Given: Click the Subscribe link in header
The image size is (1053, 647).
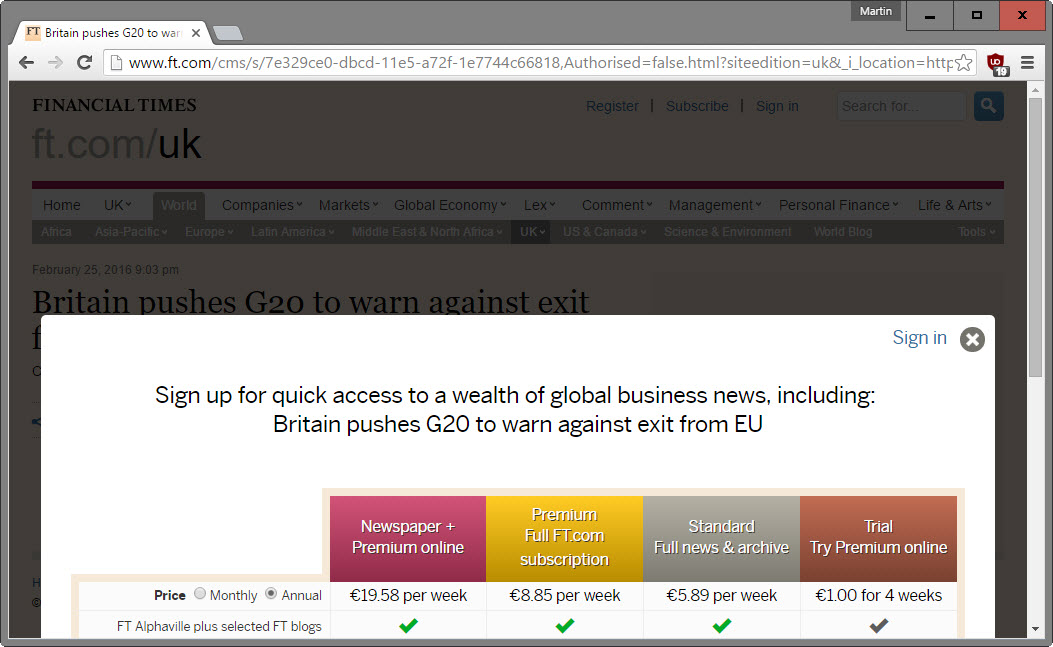Looking at the screenshot, I should tap(697, 106).
